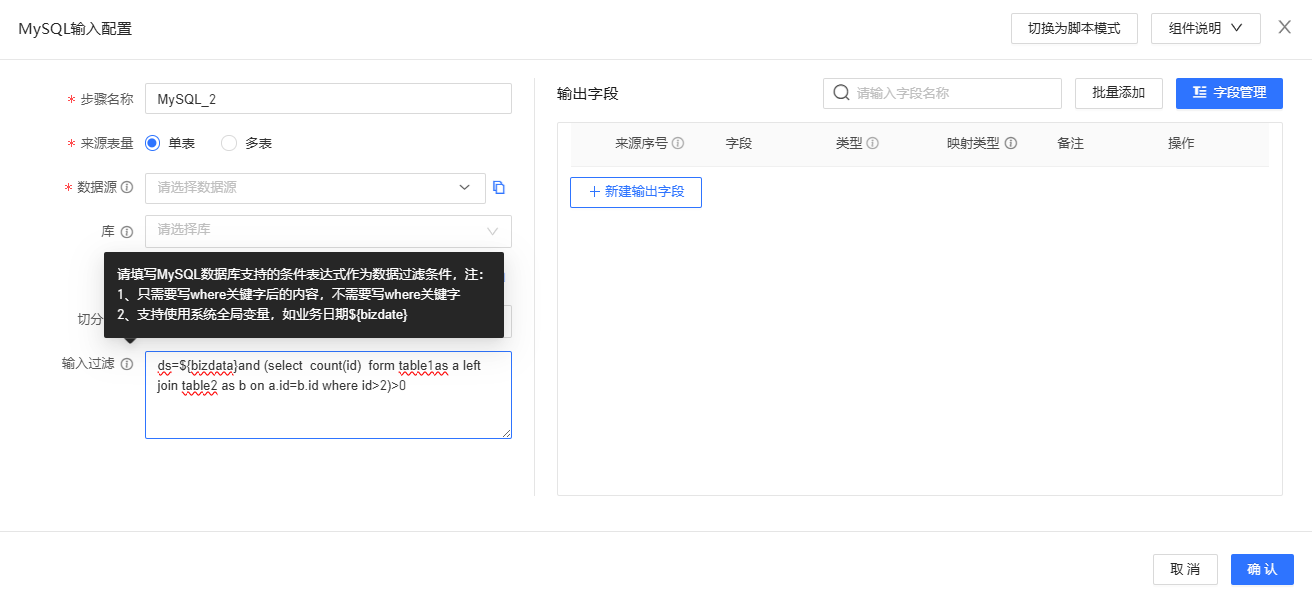Click 切换为脚本模式 button
Viewport: 1312px width, 599px height.
pos(1074,28)
